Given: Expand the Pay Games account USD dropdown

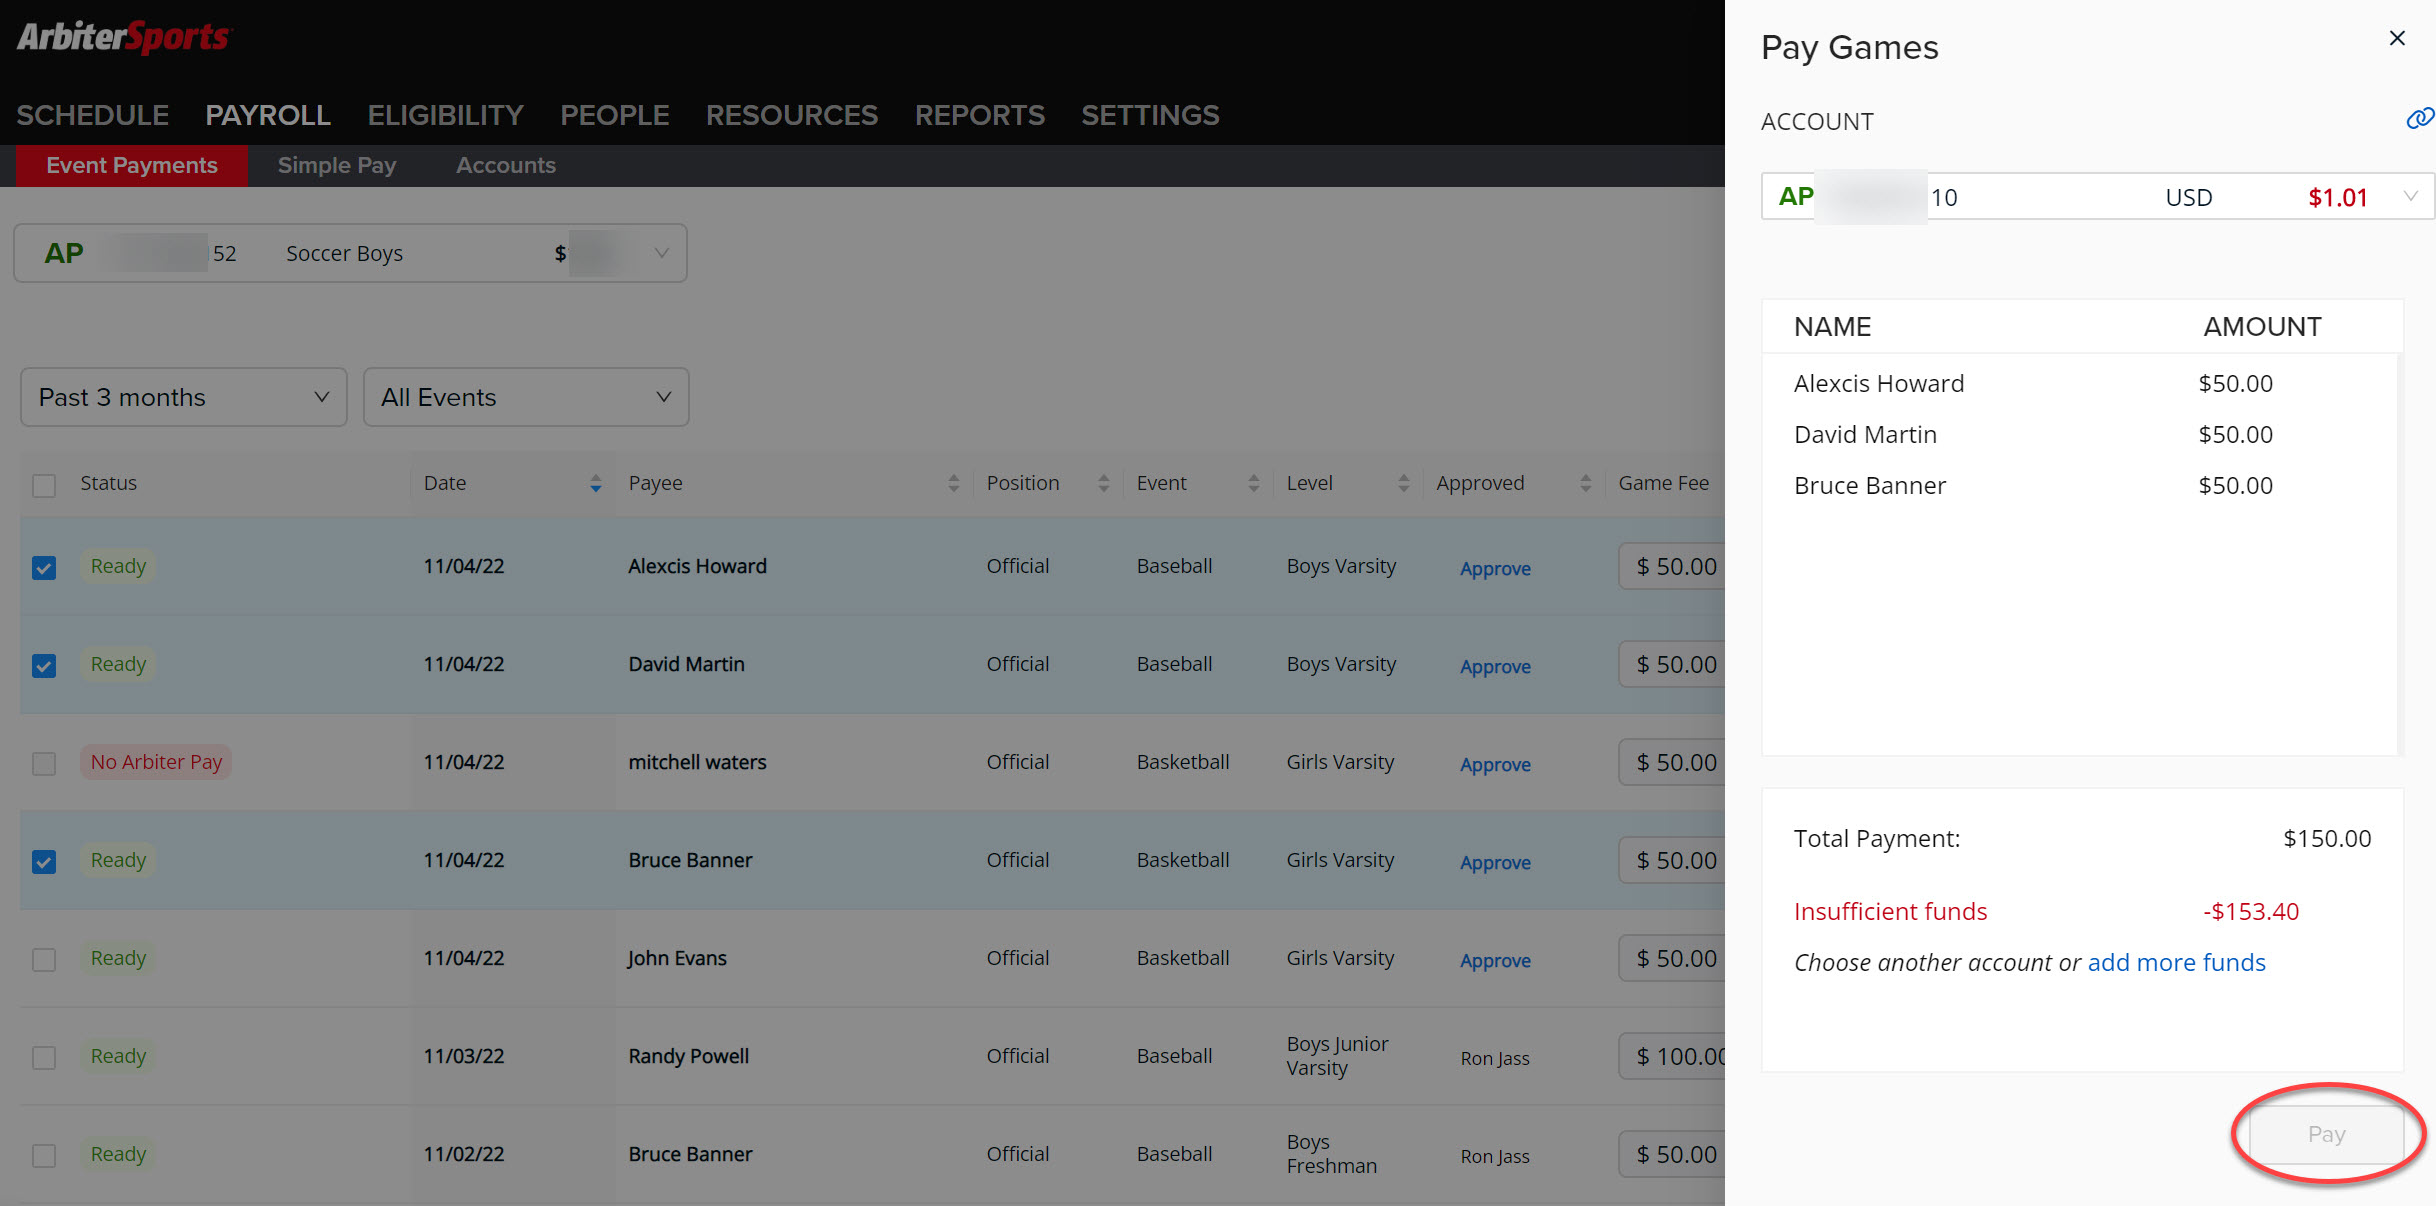Looking at the screenshot, I should [2096, 197].
